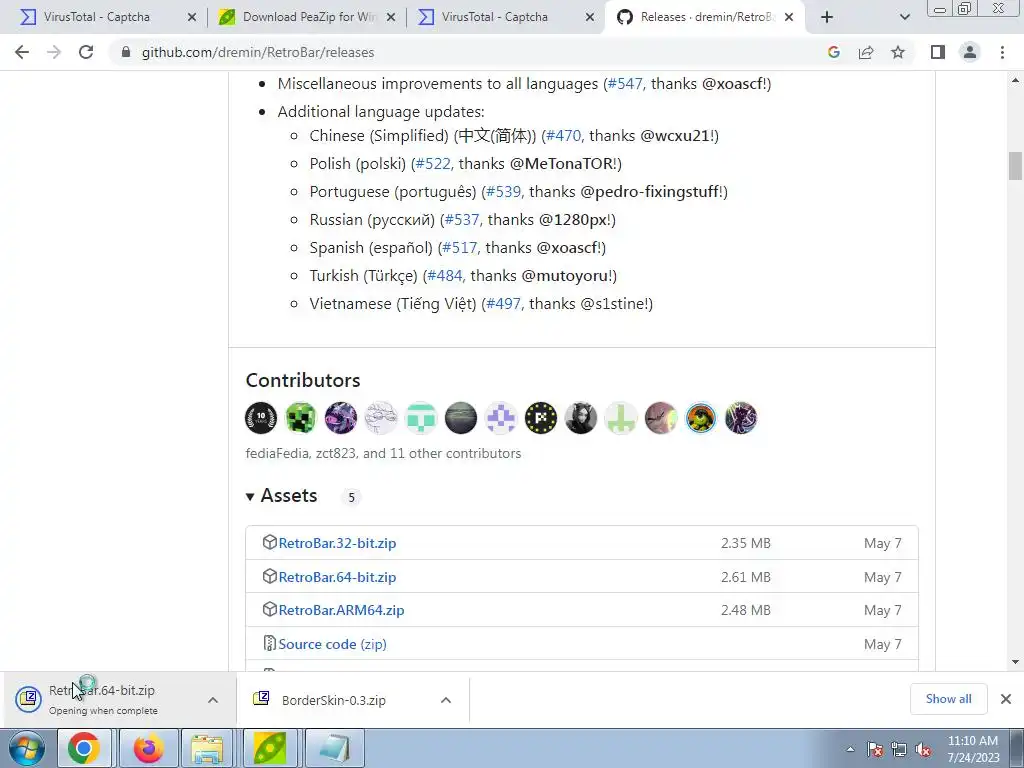Collapse the Assets section
Screen dimensions: 1024x768
(x=281, y=496)
